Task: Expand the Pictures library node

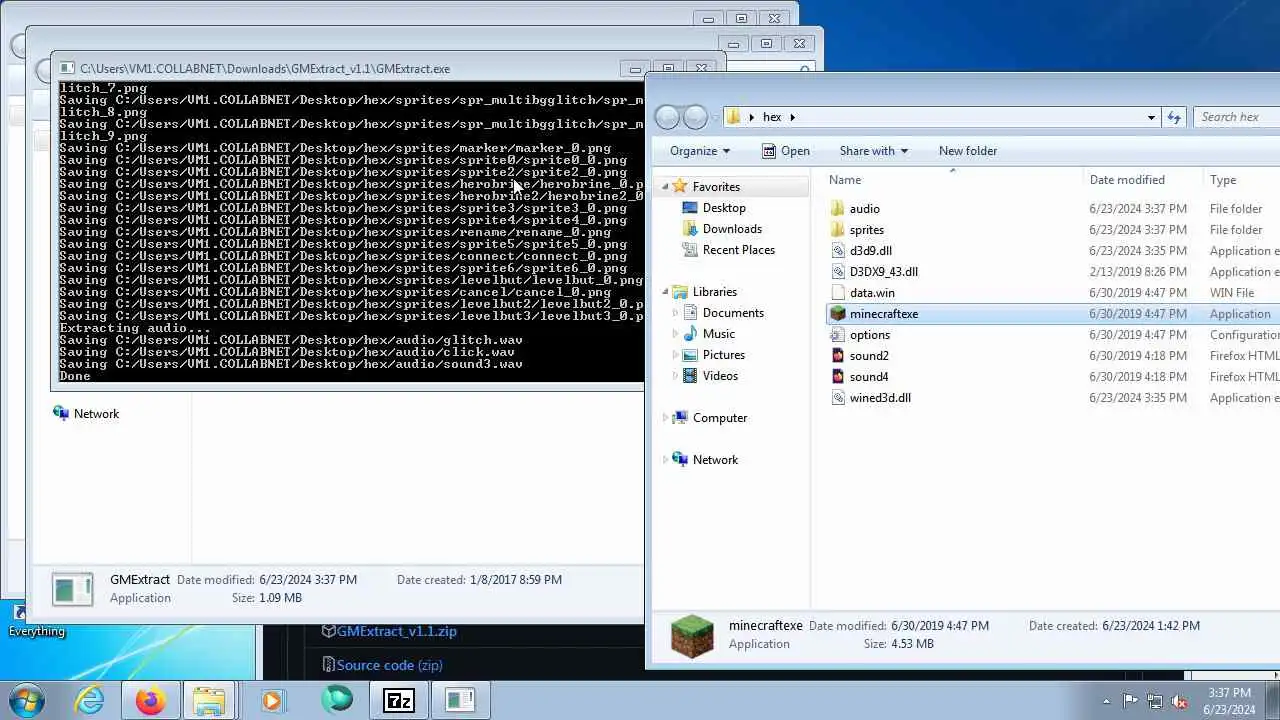Action: point(675,355)
